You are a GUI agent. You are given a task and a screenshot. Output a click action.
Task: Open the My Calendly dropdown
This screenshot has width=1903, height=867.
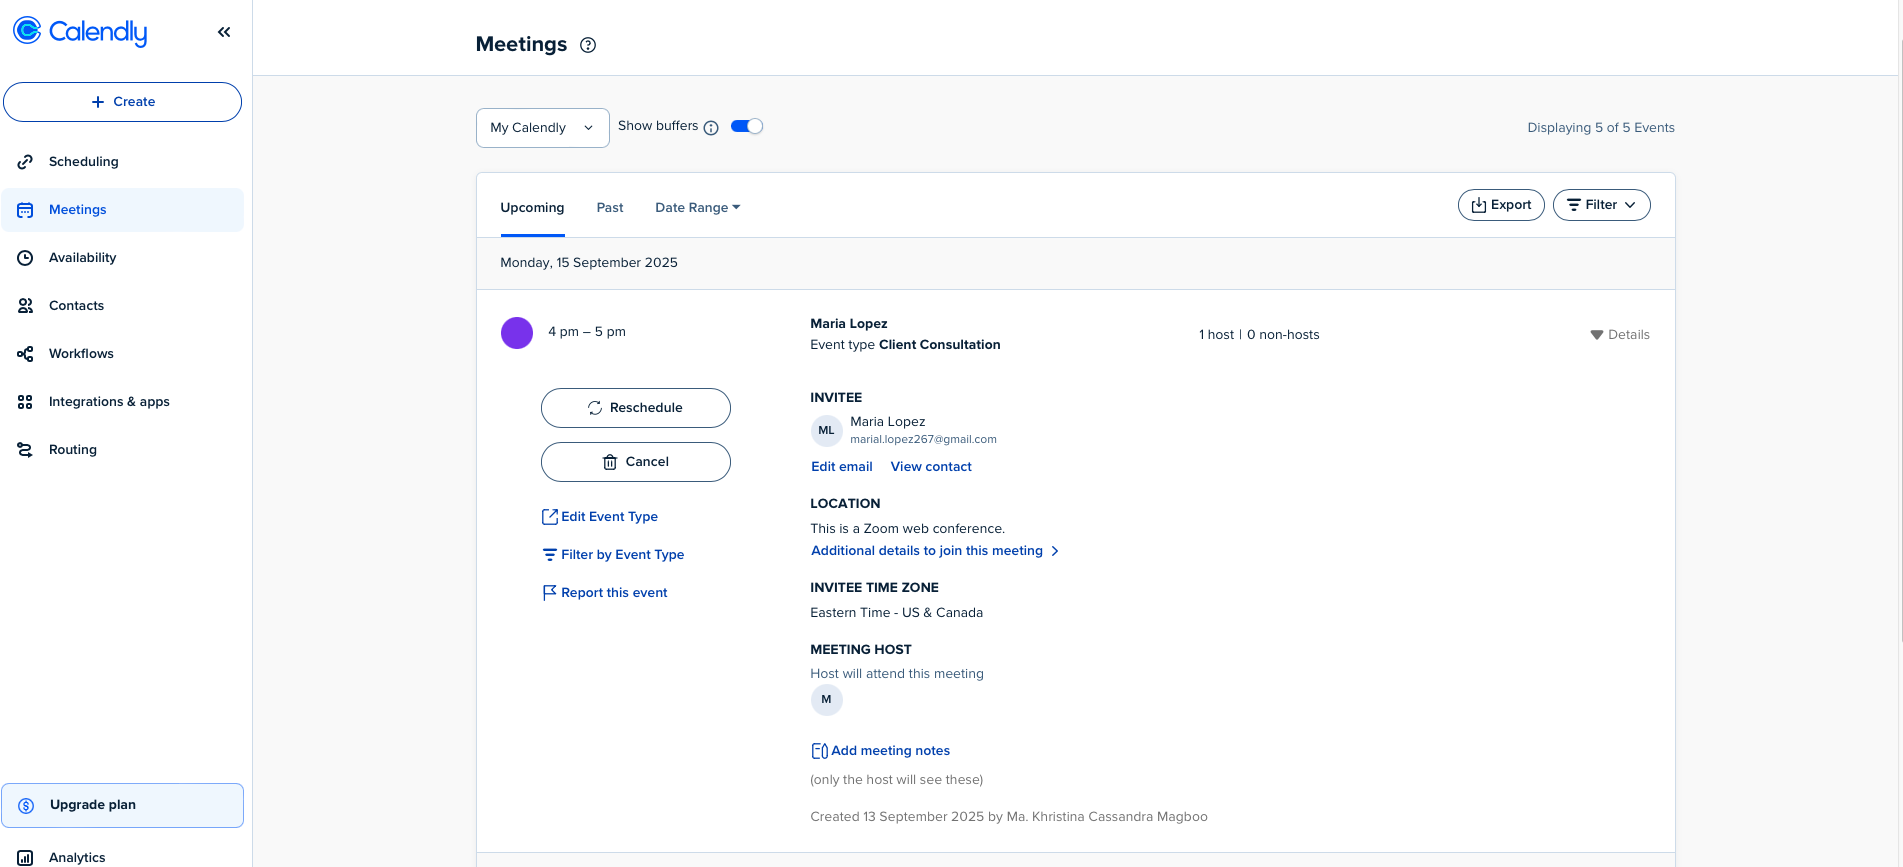pyautogui.click(x=542, y=128)
